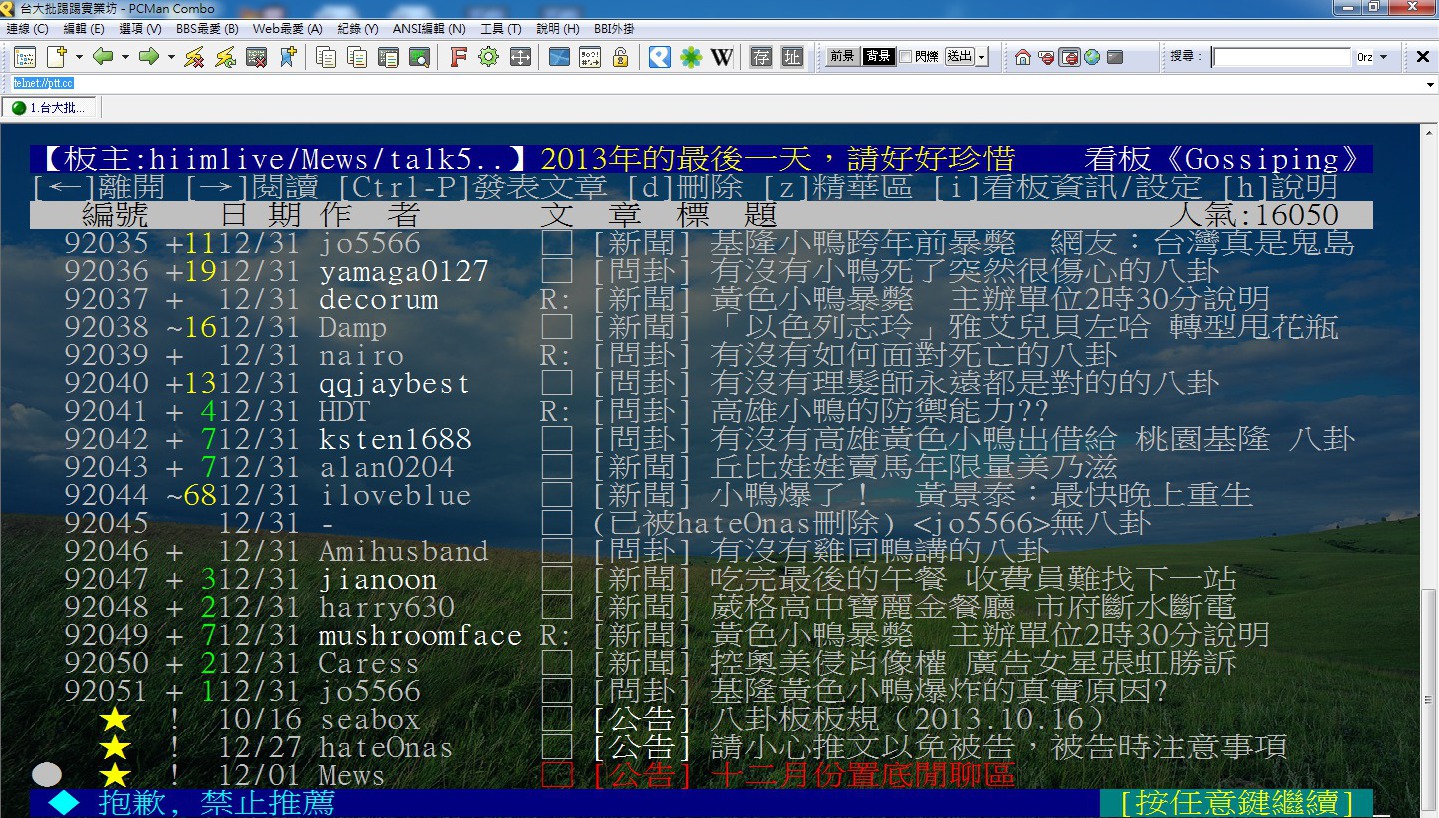Click the green back arrow icon

[x=102, y=57]
